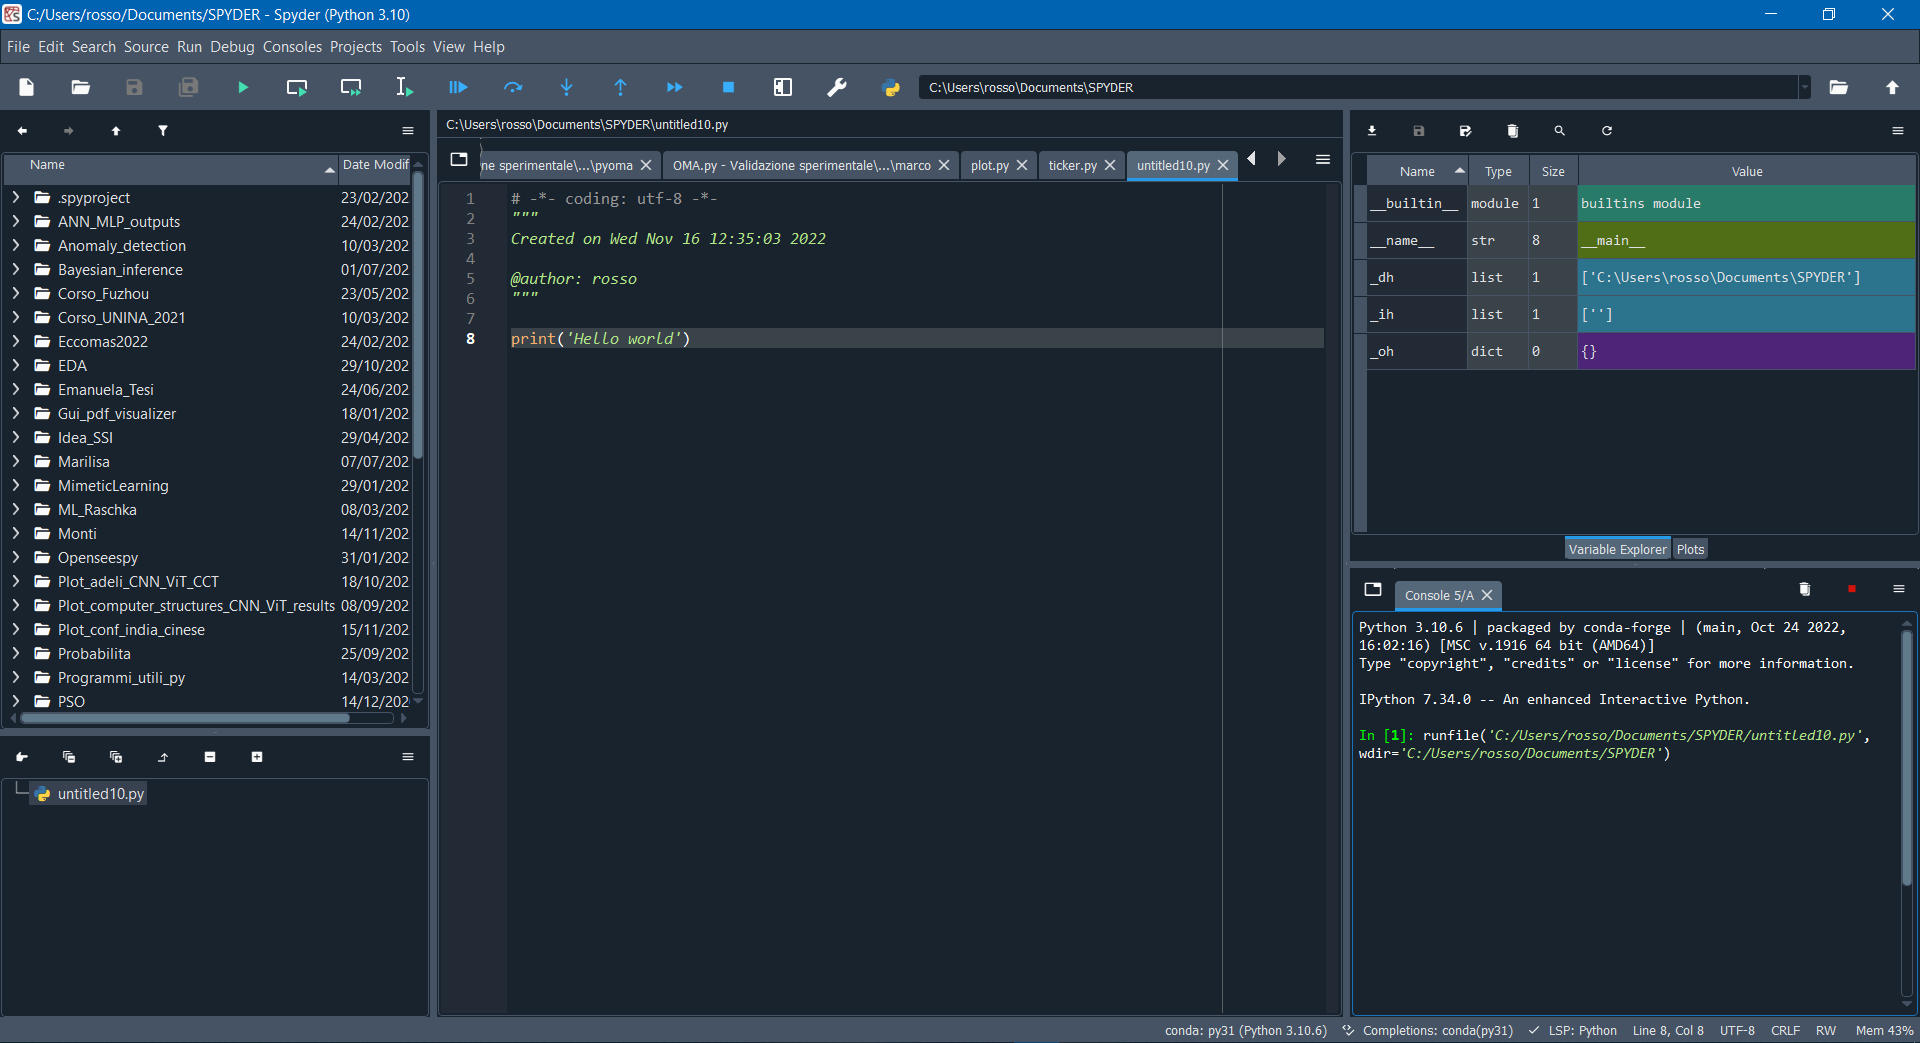Click the Run current cell icon
The image size is (1920, 1043).
point(297,88)
